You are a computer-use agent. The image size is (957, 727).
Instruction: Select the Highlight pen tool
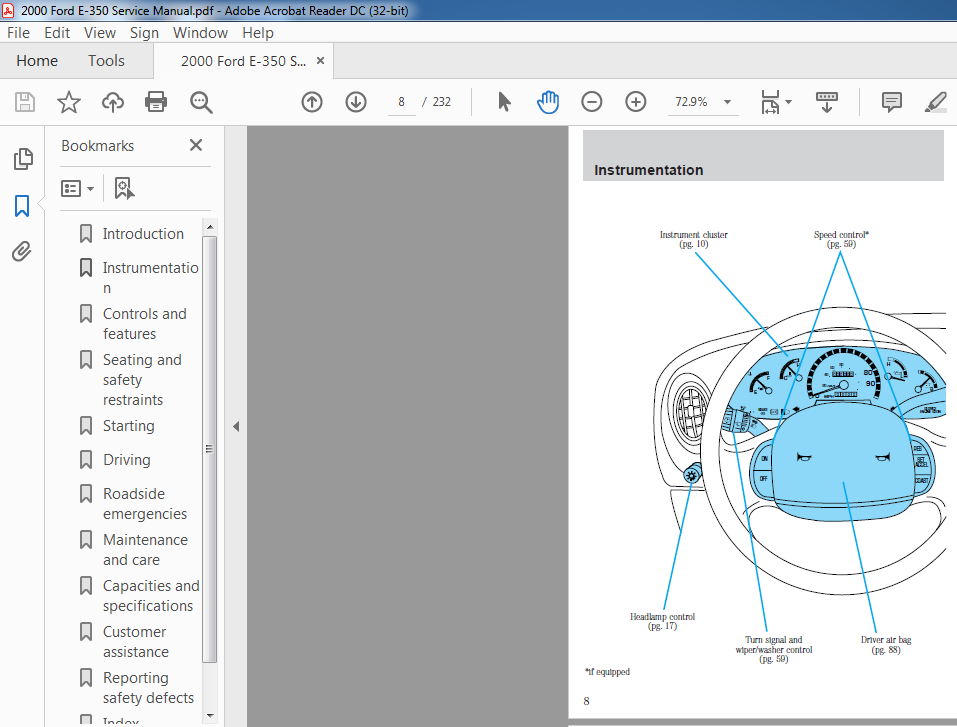click(935, 102)
